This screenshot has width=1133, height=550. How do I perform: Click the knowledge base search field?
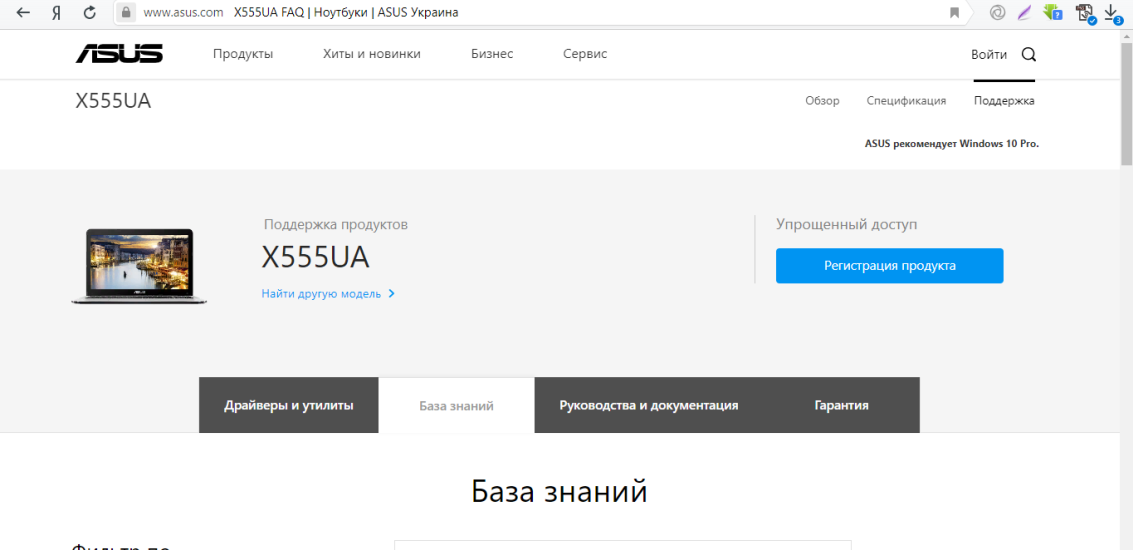623,545
